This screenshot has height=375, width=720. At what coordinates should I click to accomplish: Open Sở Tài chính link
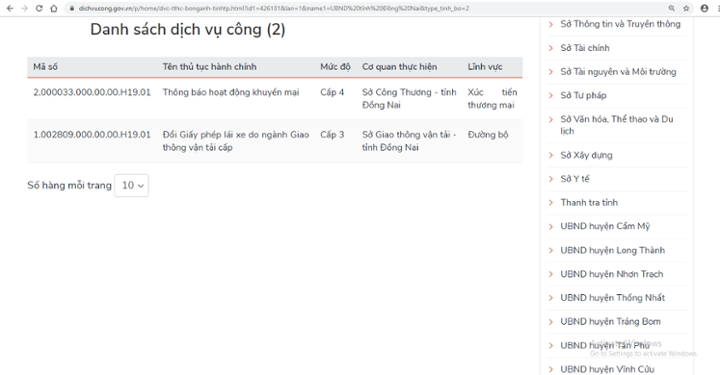[x=585, y=48]
